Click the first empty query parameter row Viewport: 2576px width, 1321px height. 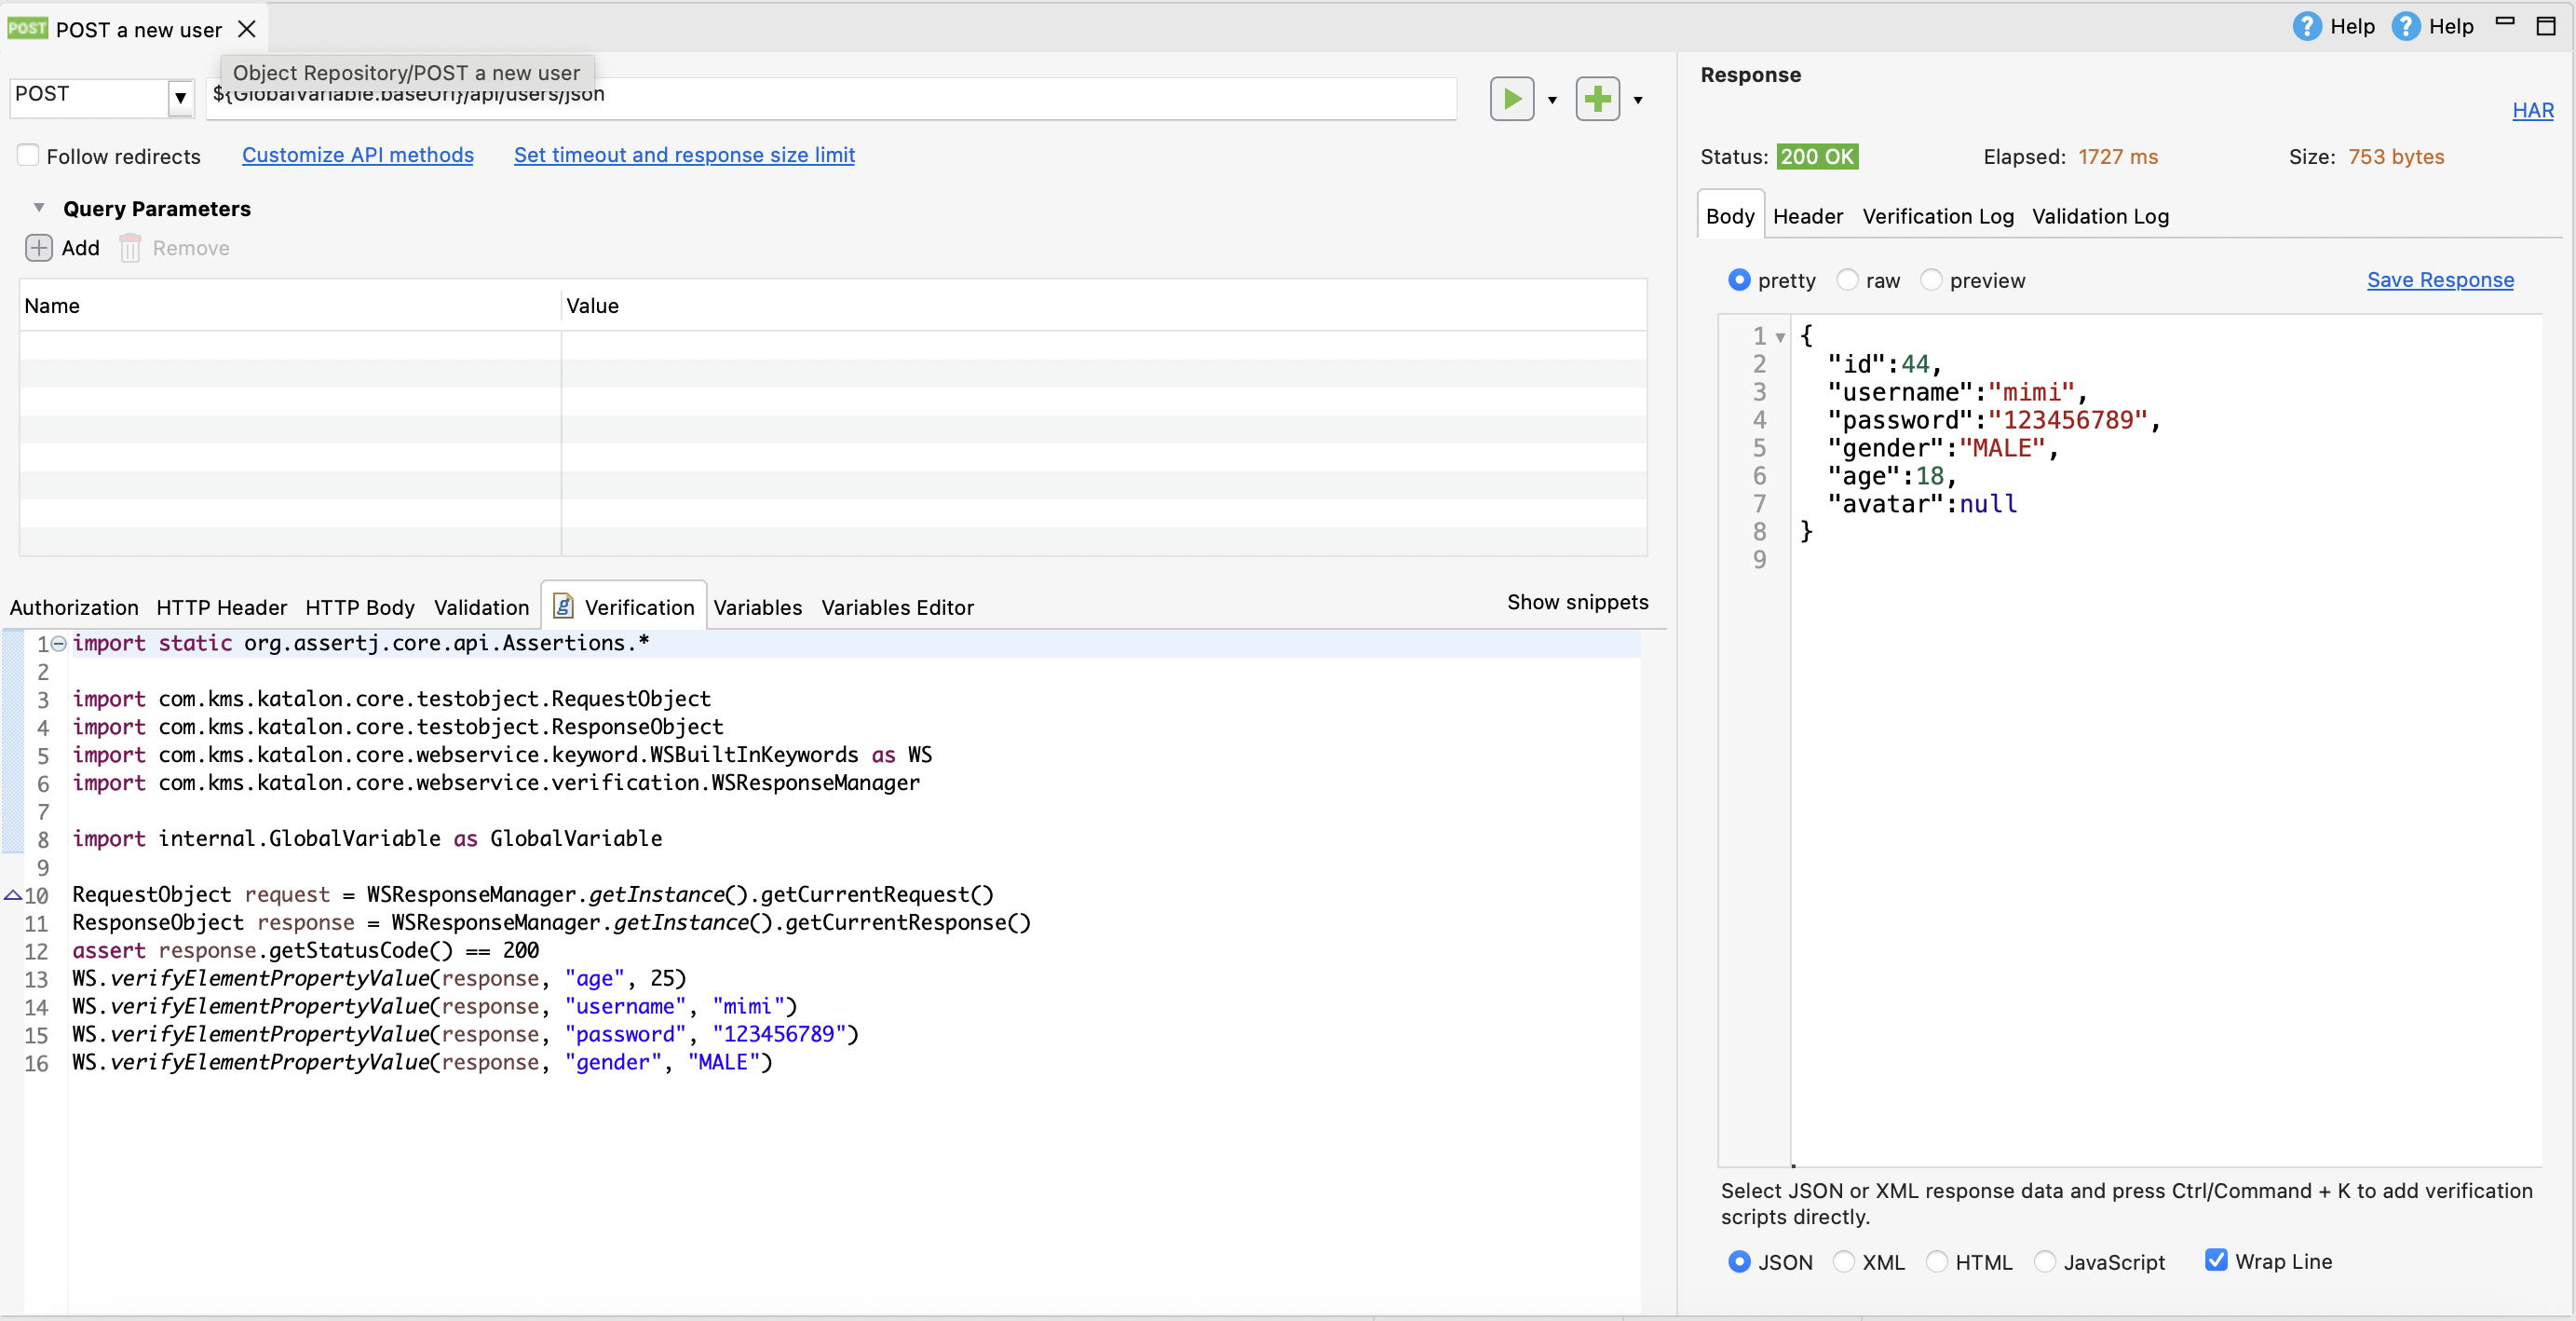(833, 345)
